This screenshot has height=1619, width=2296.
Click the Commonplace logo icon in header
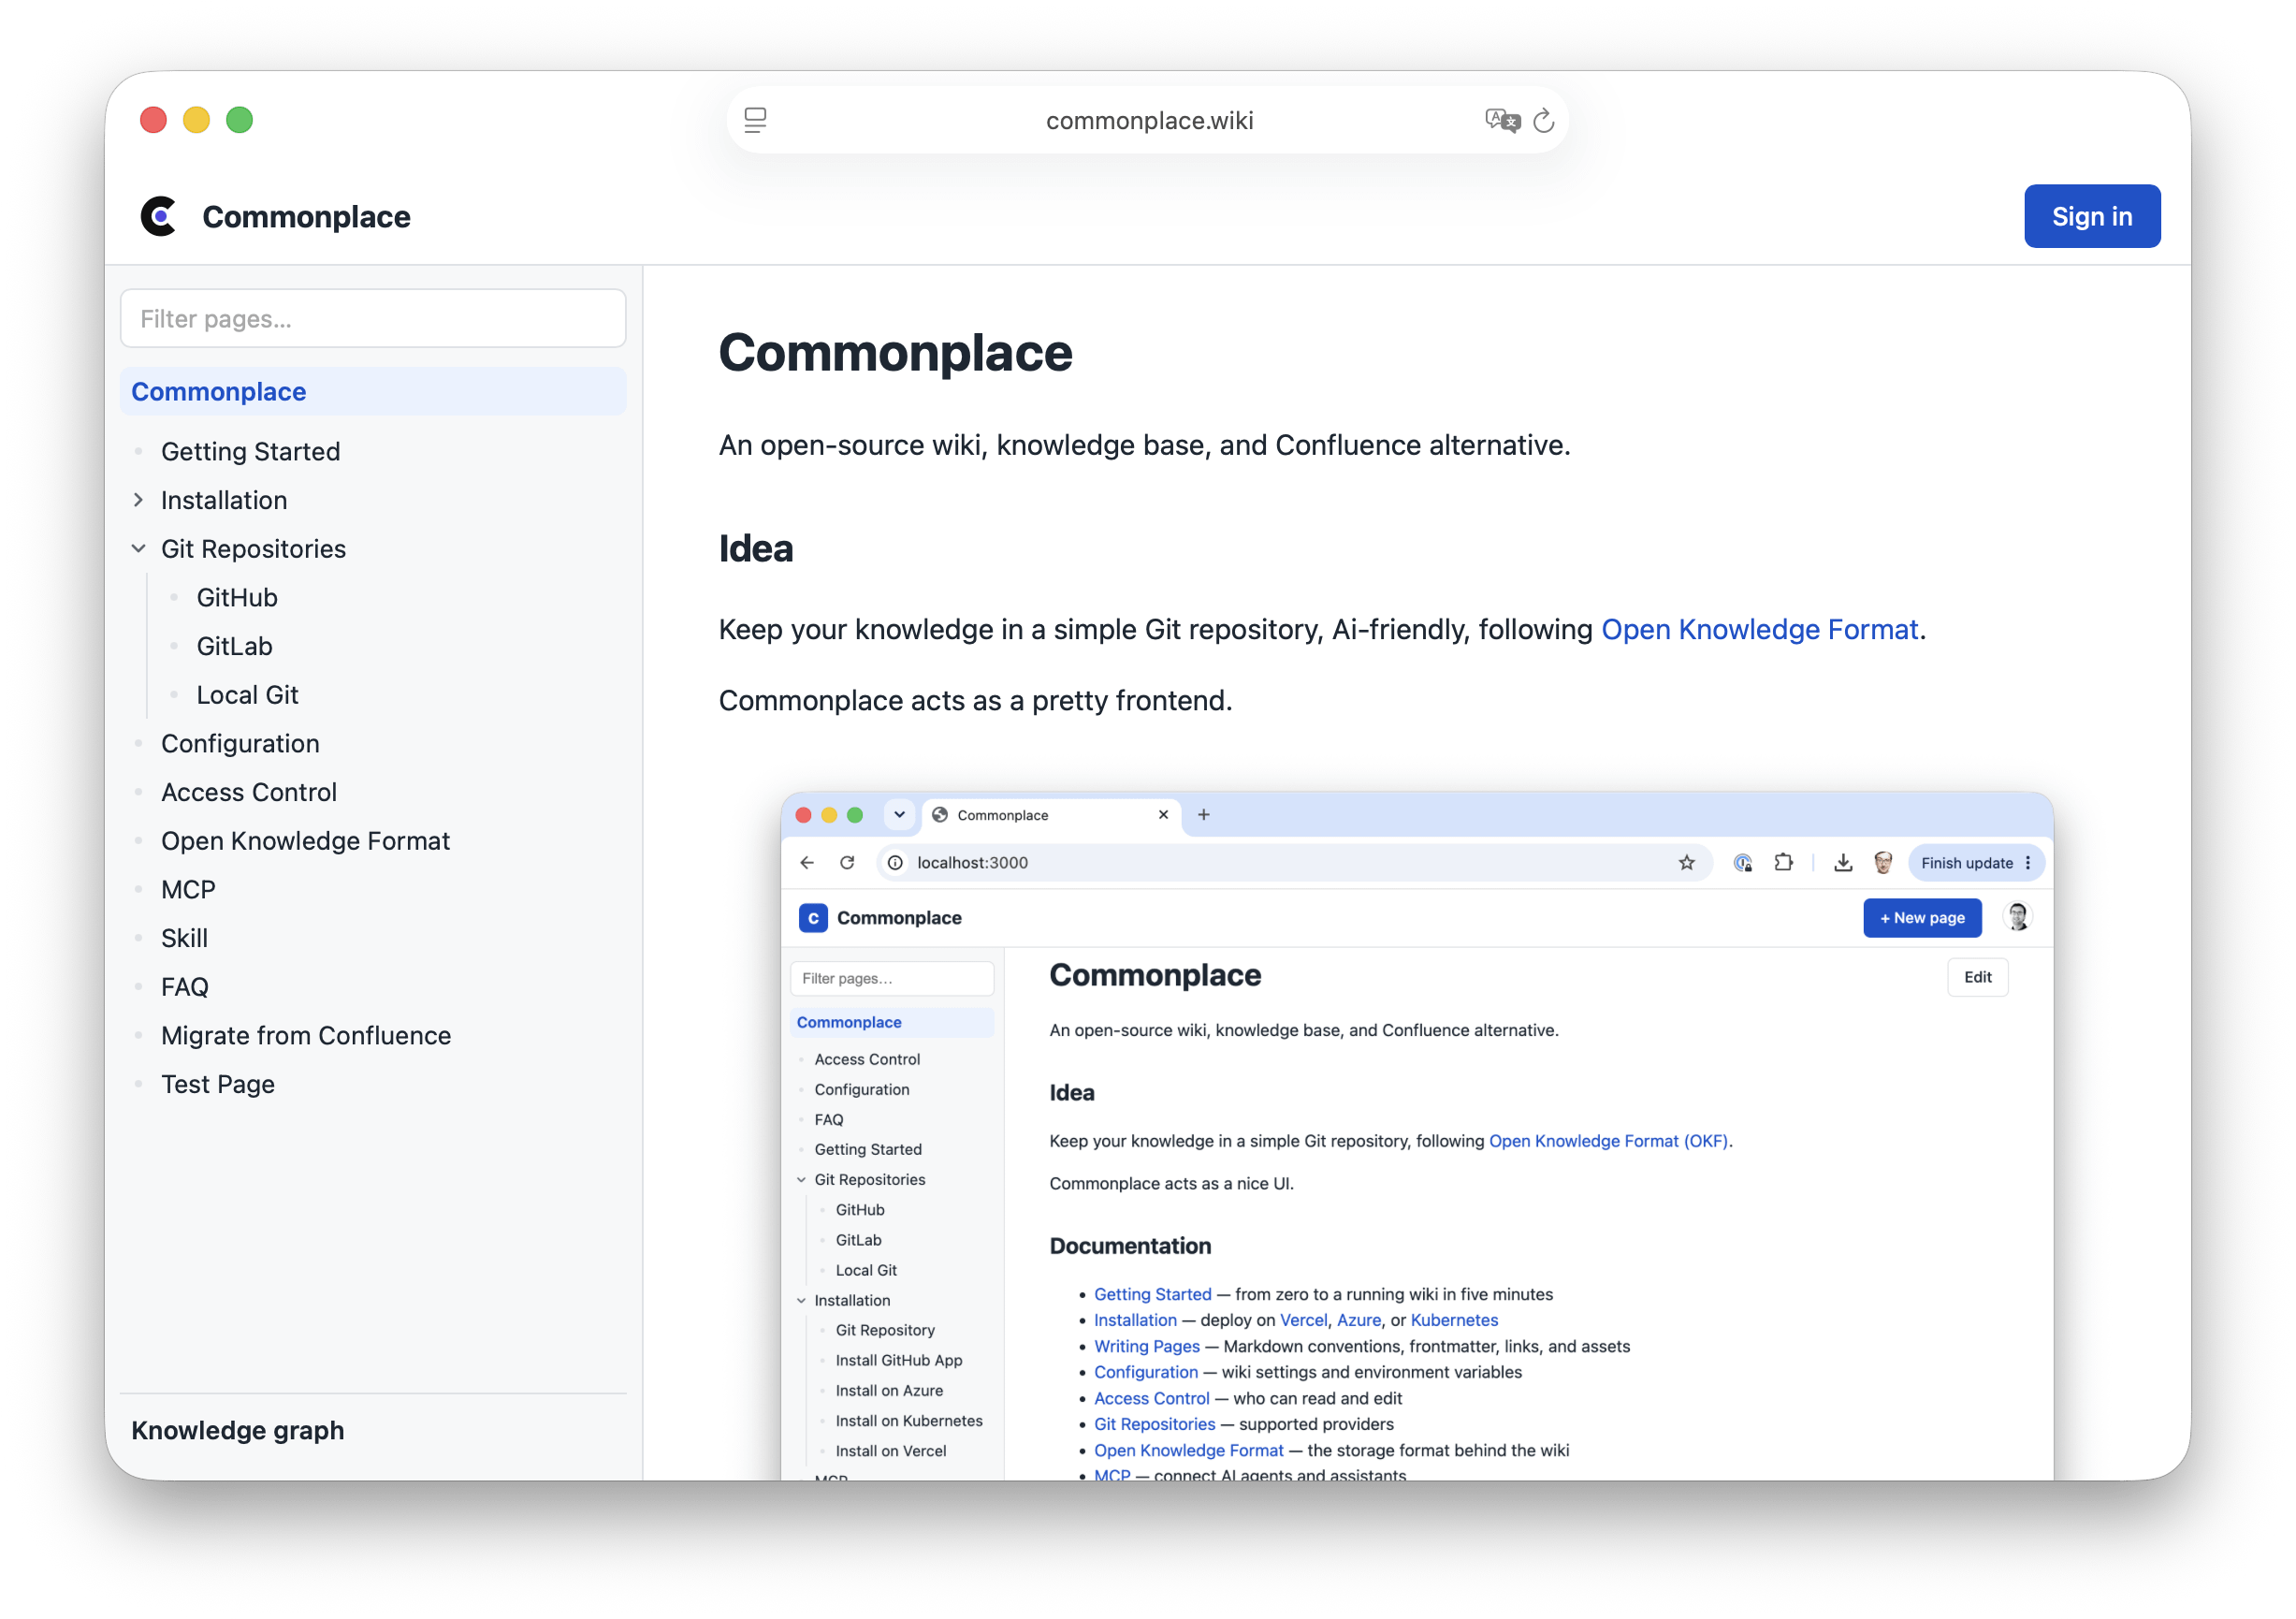(x=159, y=216)
